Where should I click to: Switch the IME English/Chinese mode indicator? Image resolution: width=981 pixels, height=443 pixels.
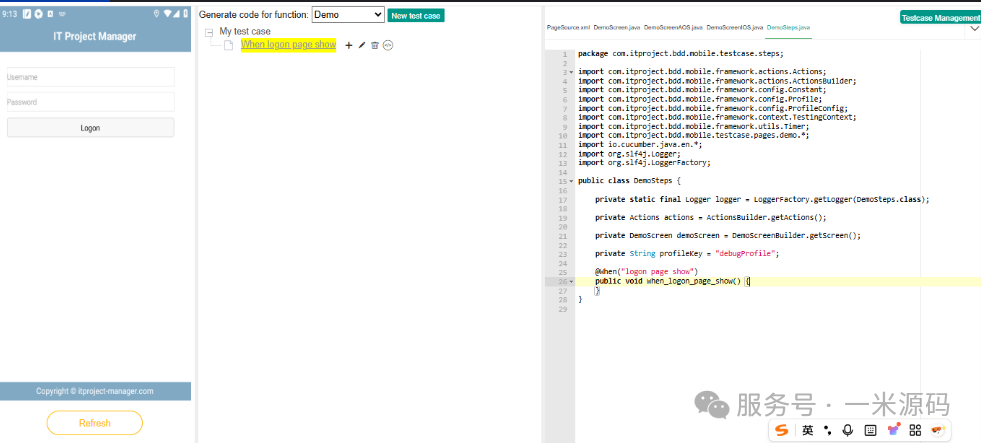point(808,430)
